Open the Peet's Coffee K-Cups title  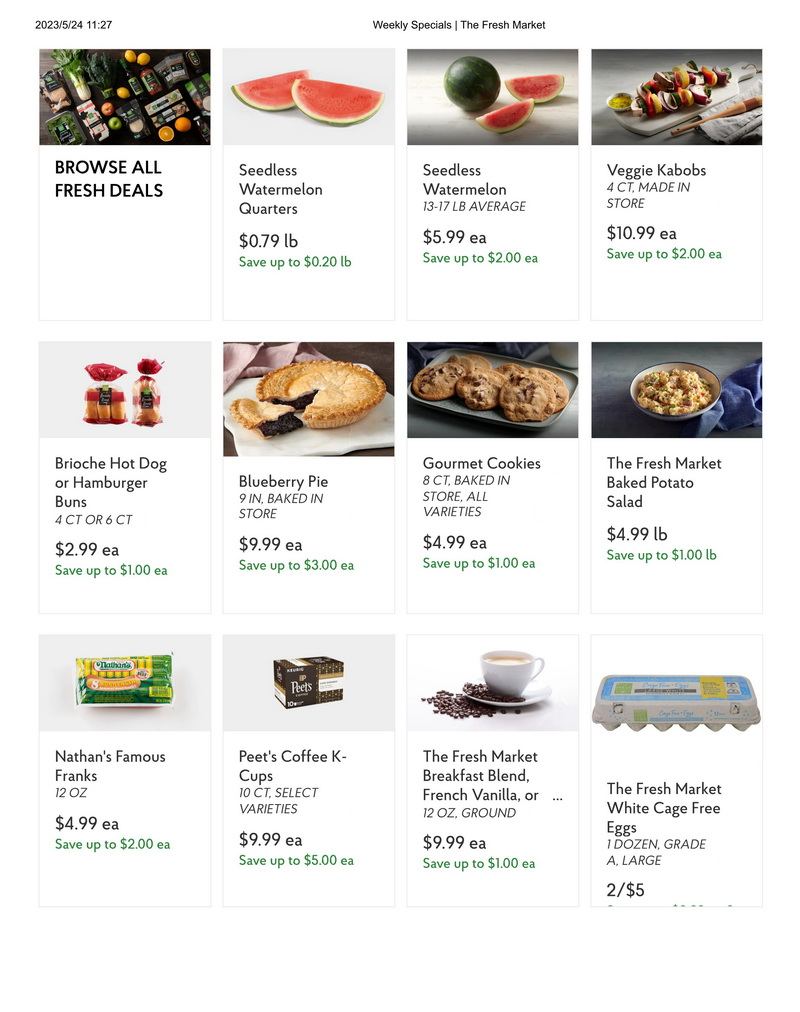292,765
